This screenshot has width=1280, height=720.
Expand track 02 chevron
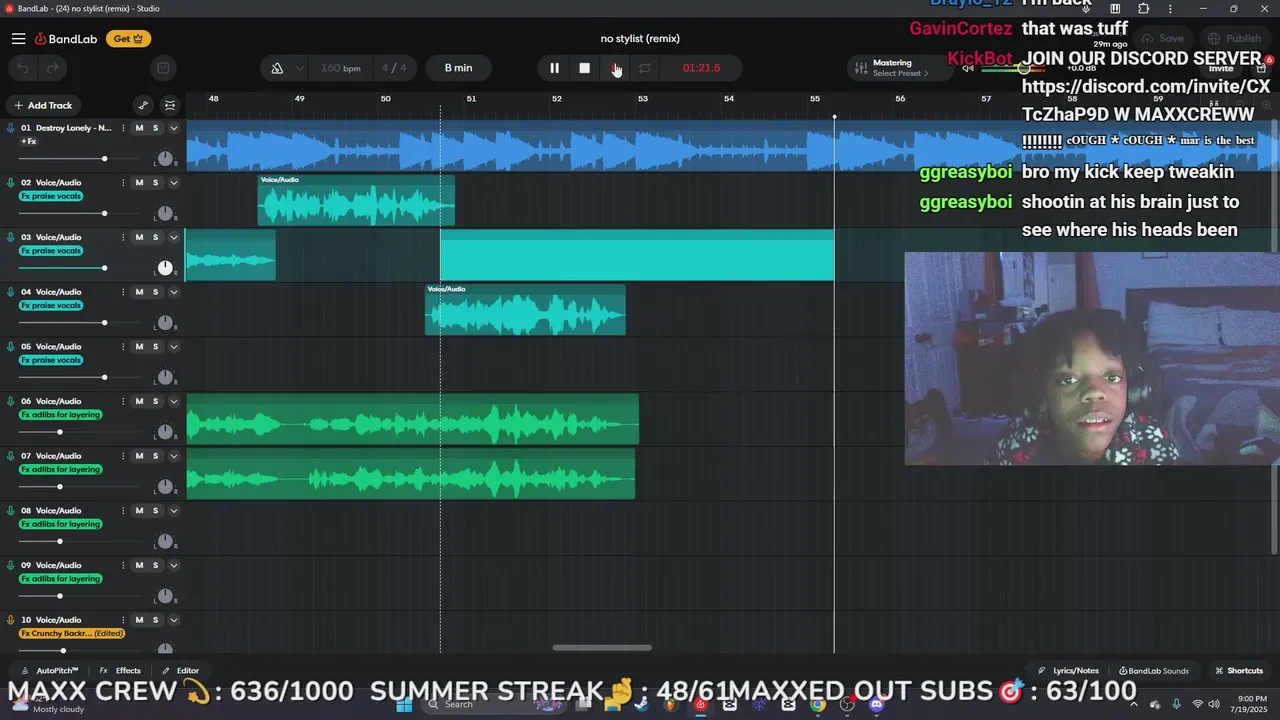coord(173,183)
